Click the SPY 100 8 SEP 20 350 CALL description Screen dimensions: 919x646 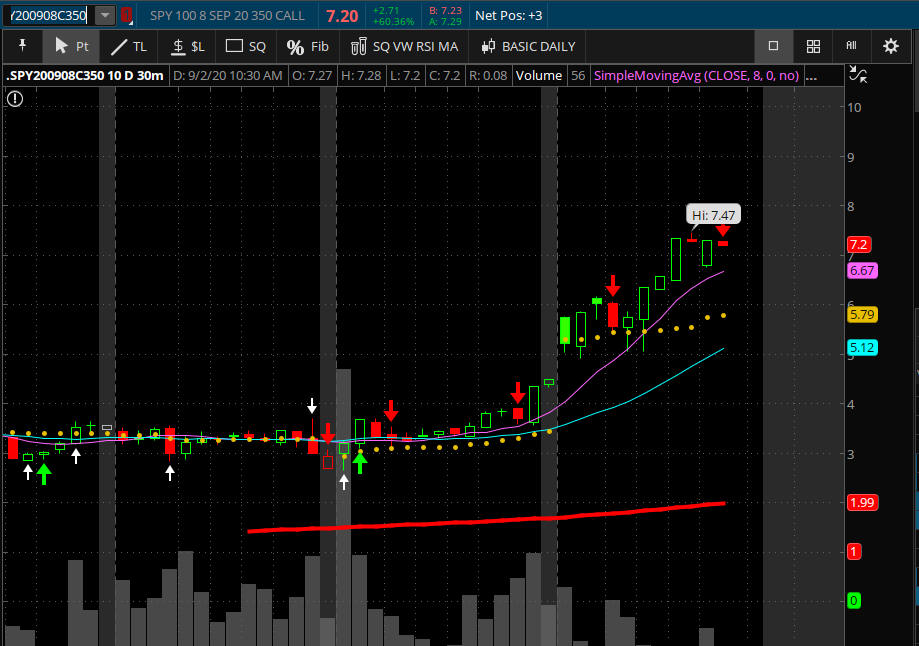tap(227, 16)
